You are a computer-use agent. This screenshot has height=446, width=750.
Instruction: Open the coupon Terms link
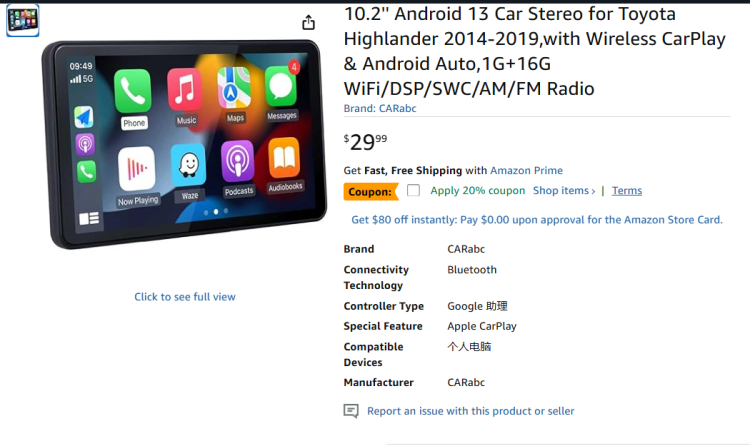(x=627, y=190)
